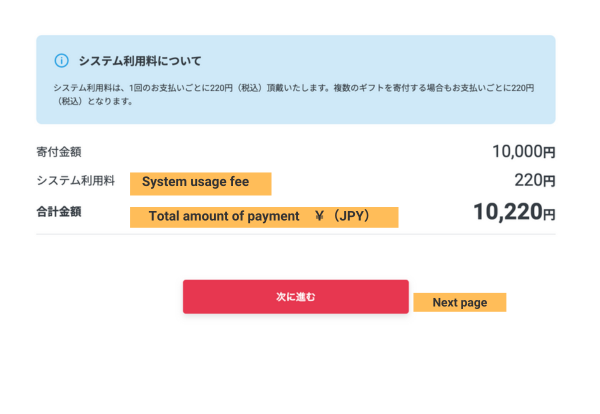The image size is (600, 414).
Task: Click the 寄付金額 label
Action: (x=58, y=152)
